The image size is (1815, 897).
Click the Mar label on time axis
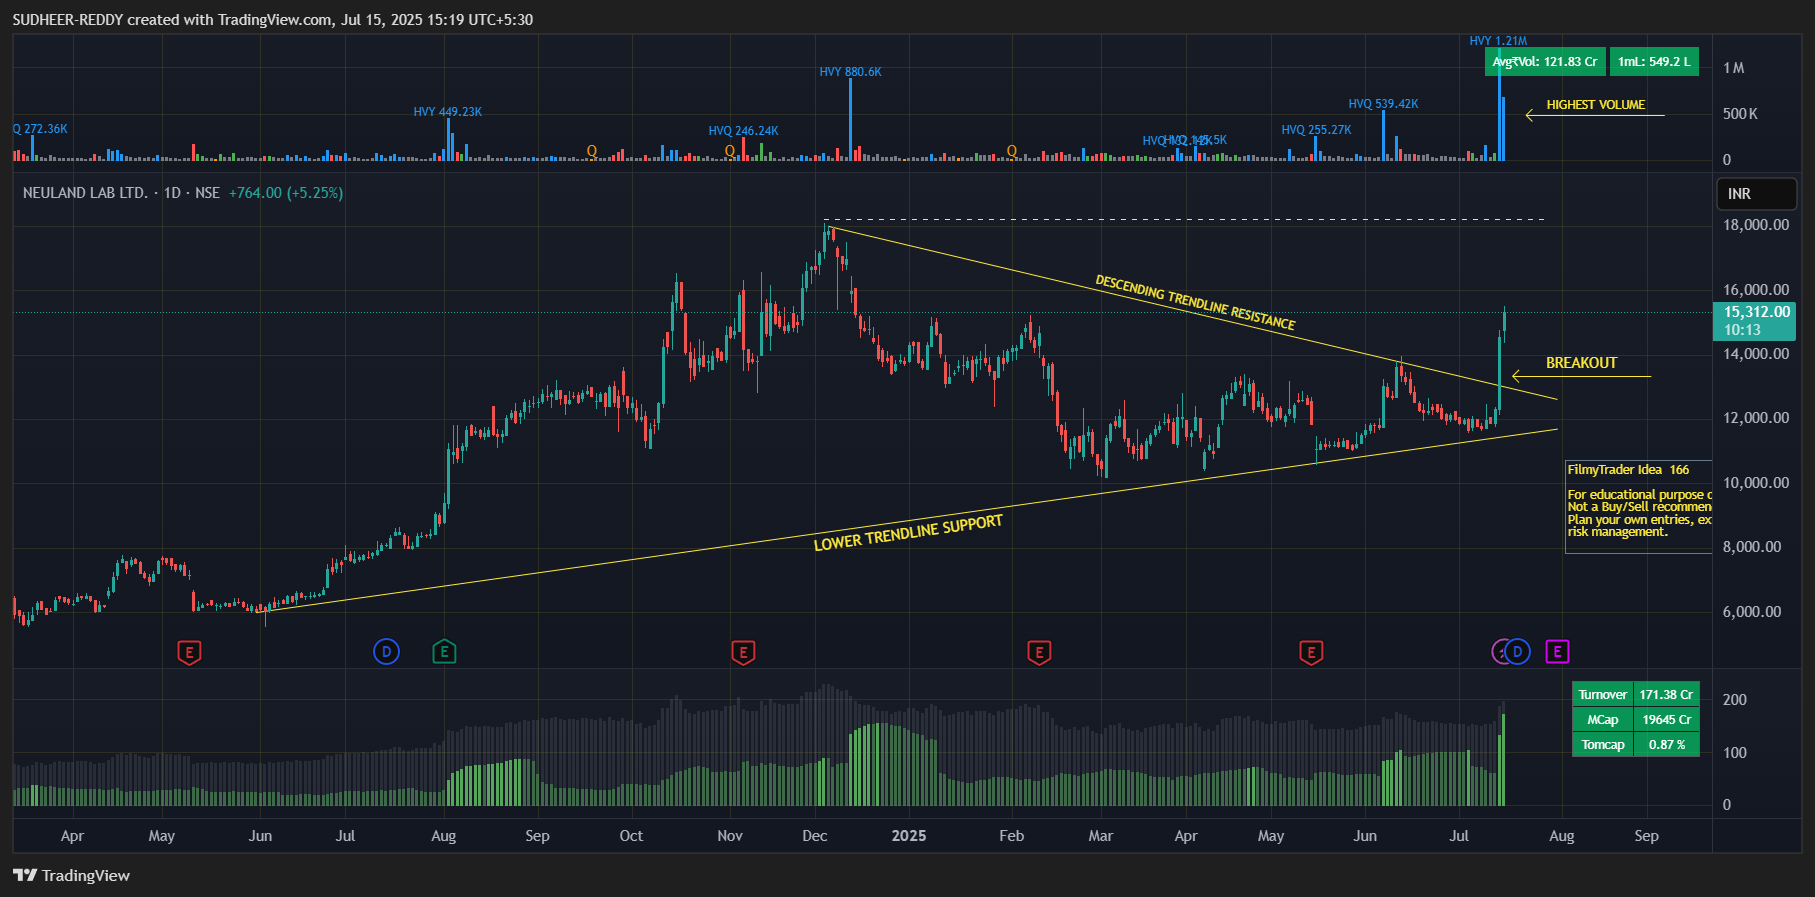click(x=1101, y=836)
